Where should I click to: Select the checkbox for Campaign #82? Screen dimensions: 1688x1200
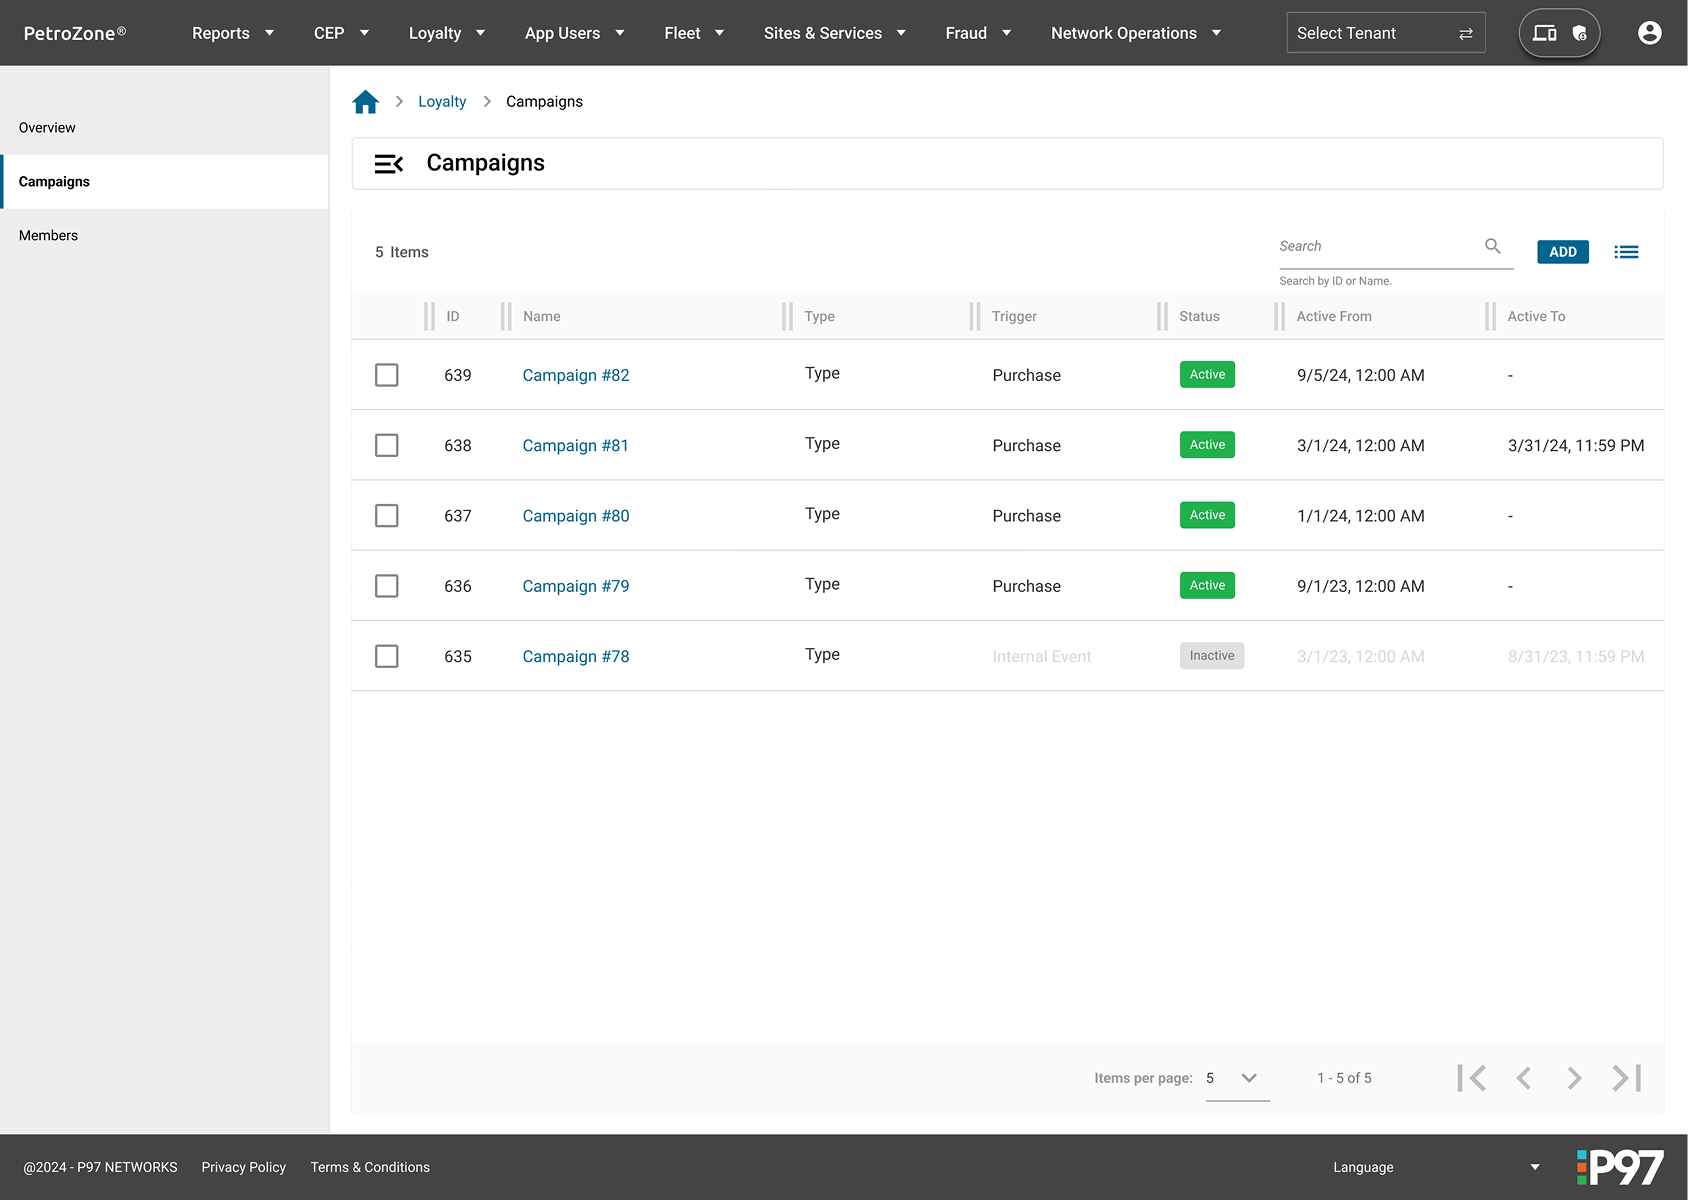387,375
